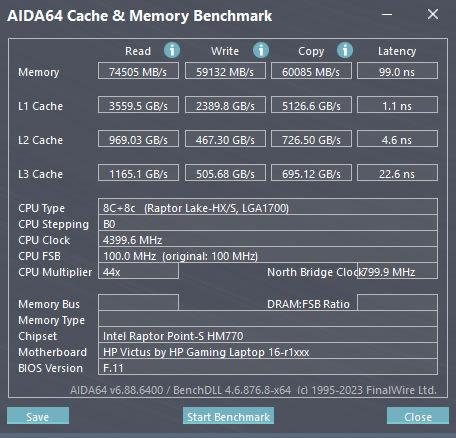The width and height of the screenshot is (456, 438).
Task: Click the L1 Cache Copy 5126.6 GB/s value
Action: tap(311, 105)
